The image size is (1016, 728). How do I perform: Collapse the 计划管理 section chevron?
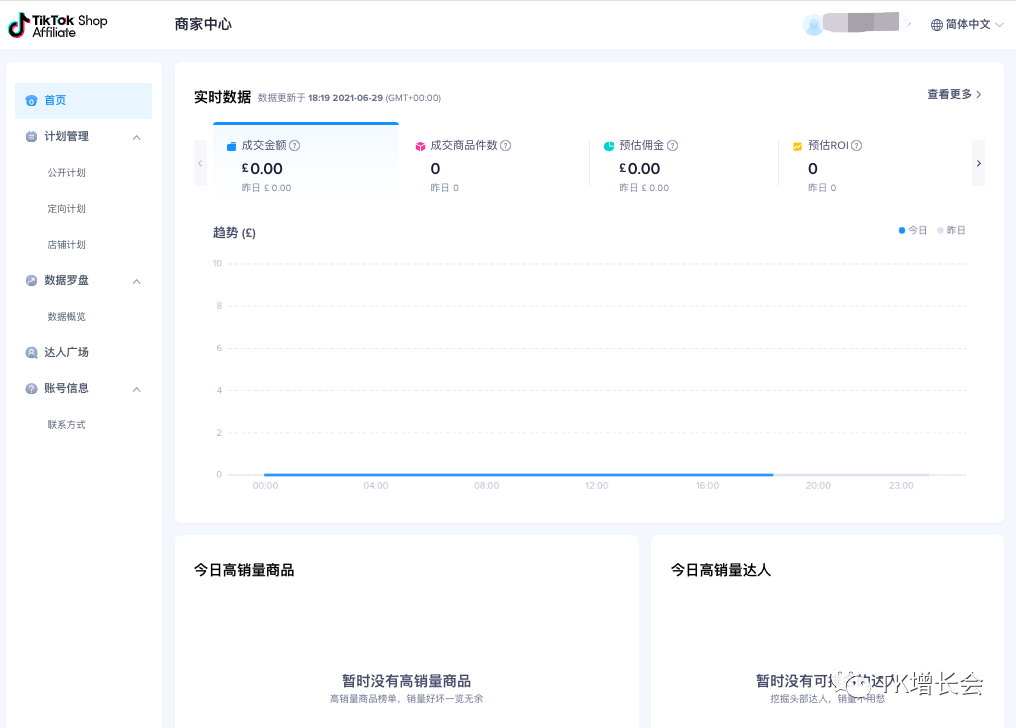click(x=136, y=137)
